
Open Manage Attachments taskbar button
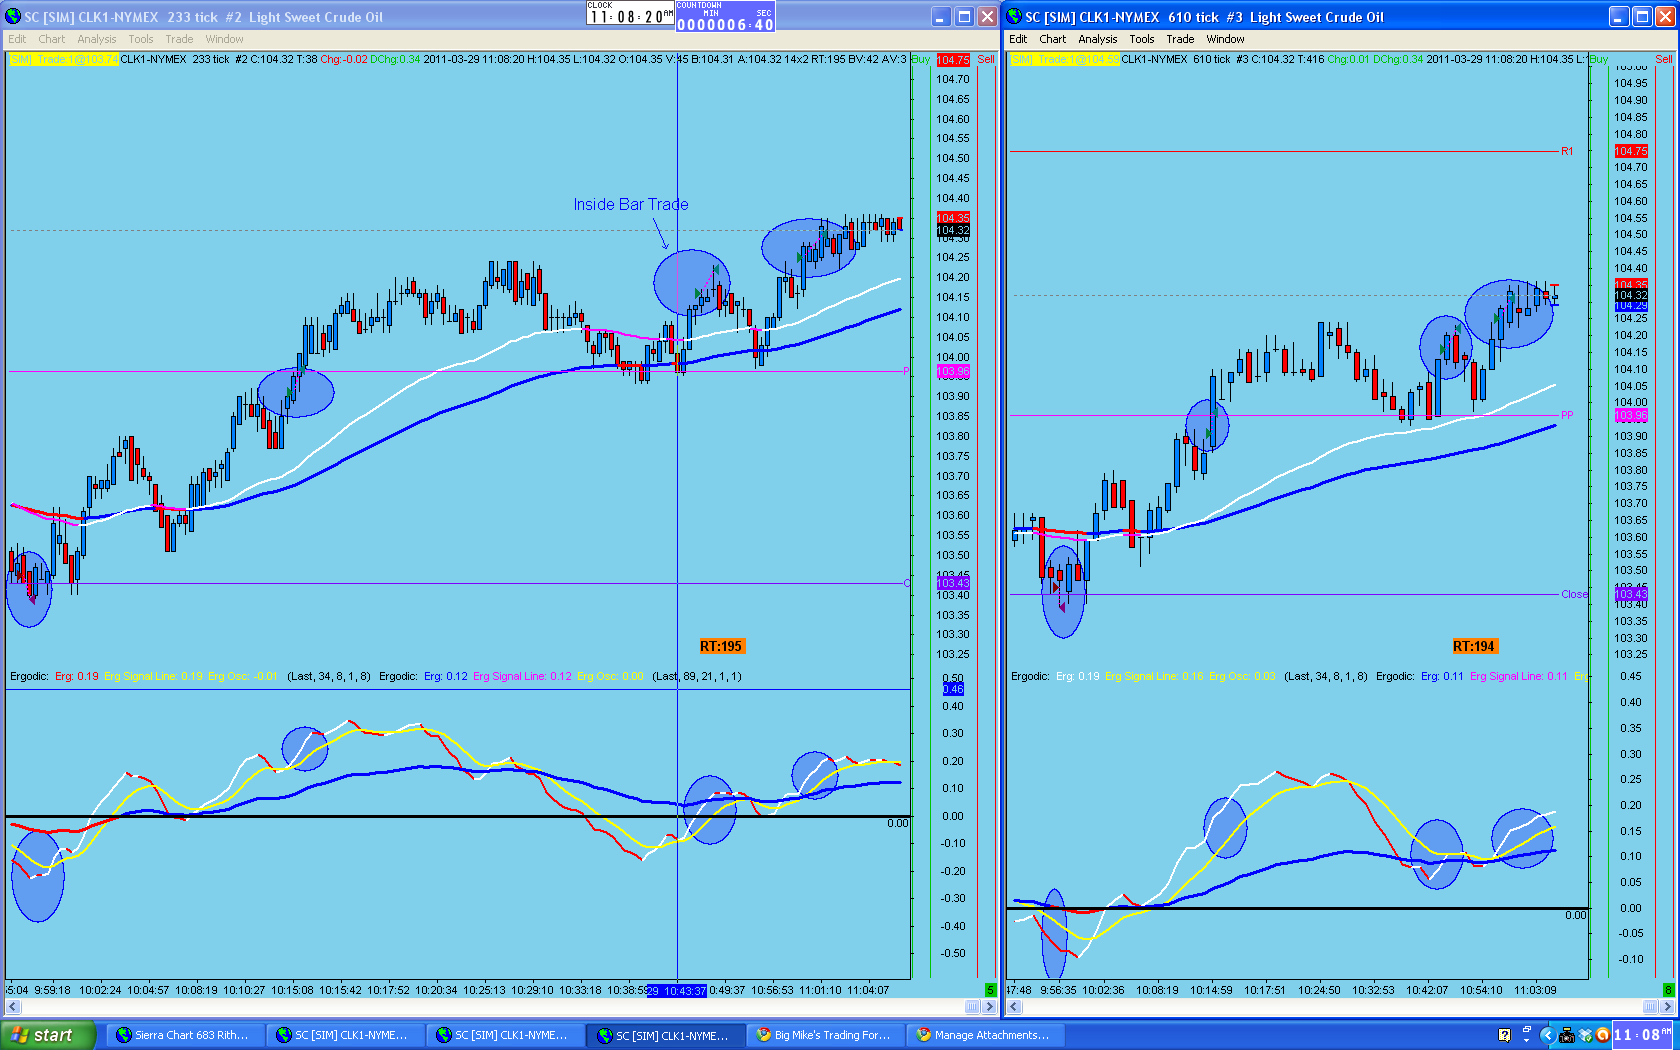pyautogui.click(x=985, y=1035)
